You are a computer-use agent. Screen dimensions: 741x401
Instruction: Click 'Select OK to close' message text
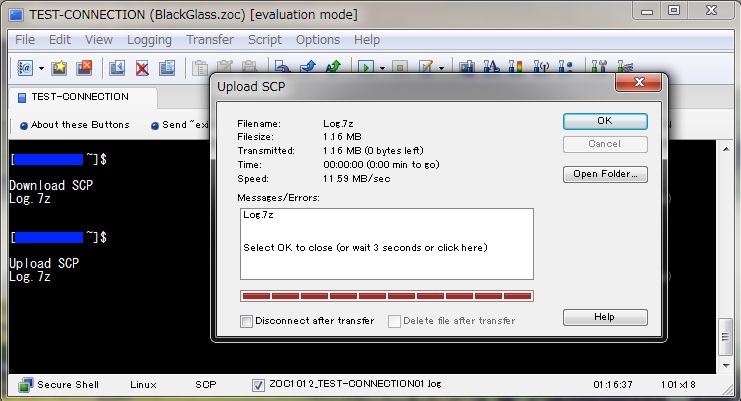click(365, 247)
